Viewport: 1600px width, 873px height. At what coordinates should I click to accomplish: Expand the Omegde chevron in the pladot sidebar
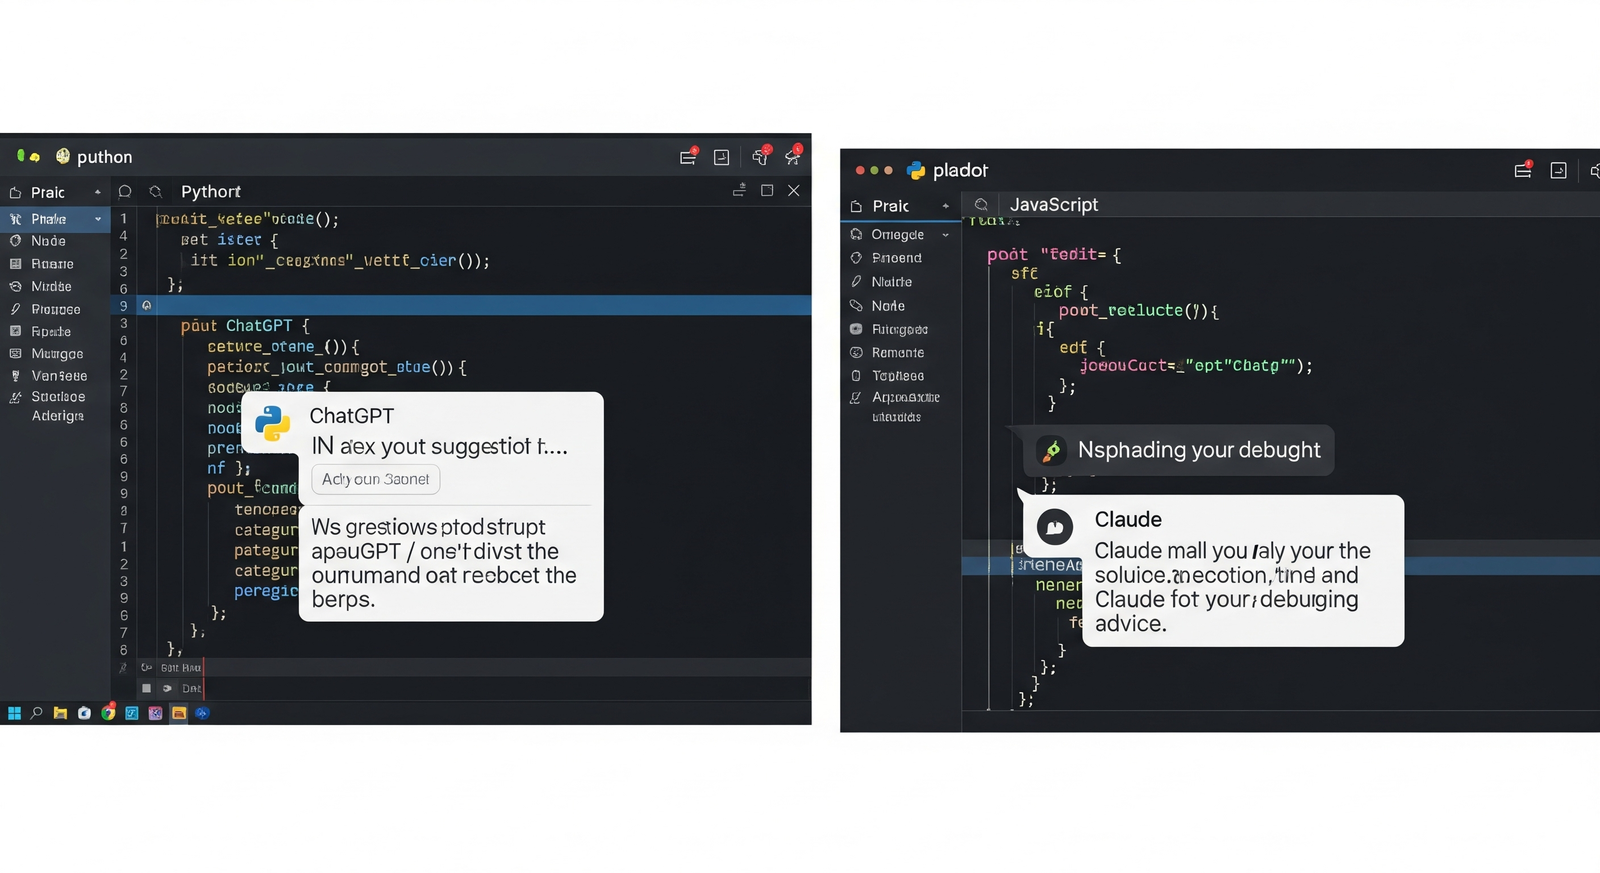[945, 235]
